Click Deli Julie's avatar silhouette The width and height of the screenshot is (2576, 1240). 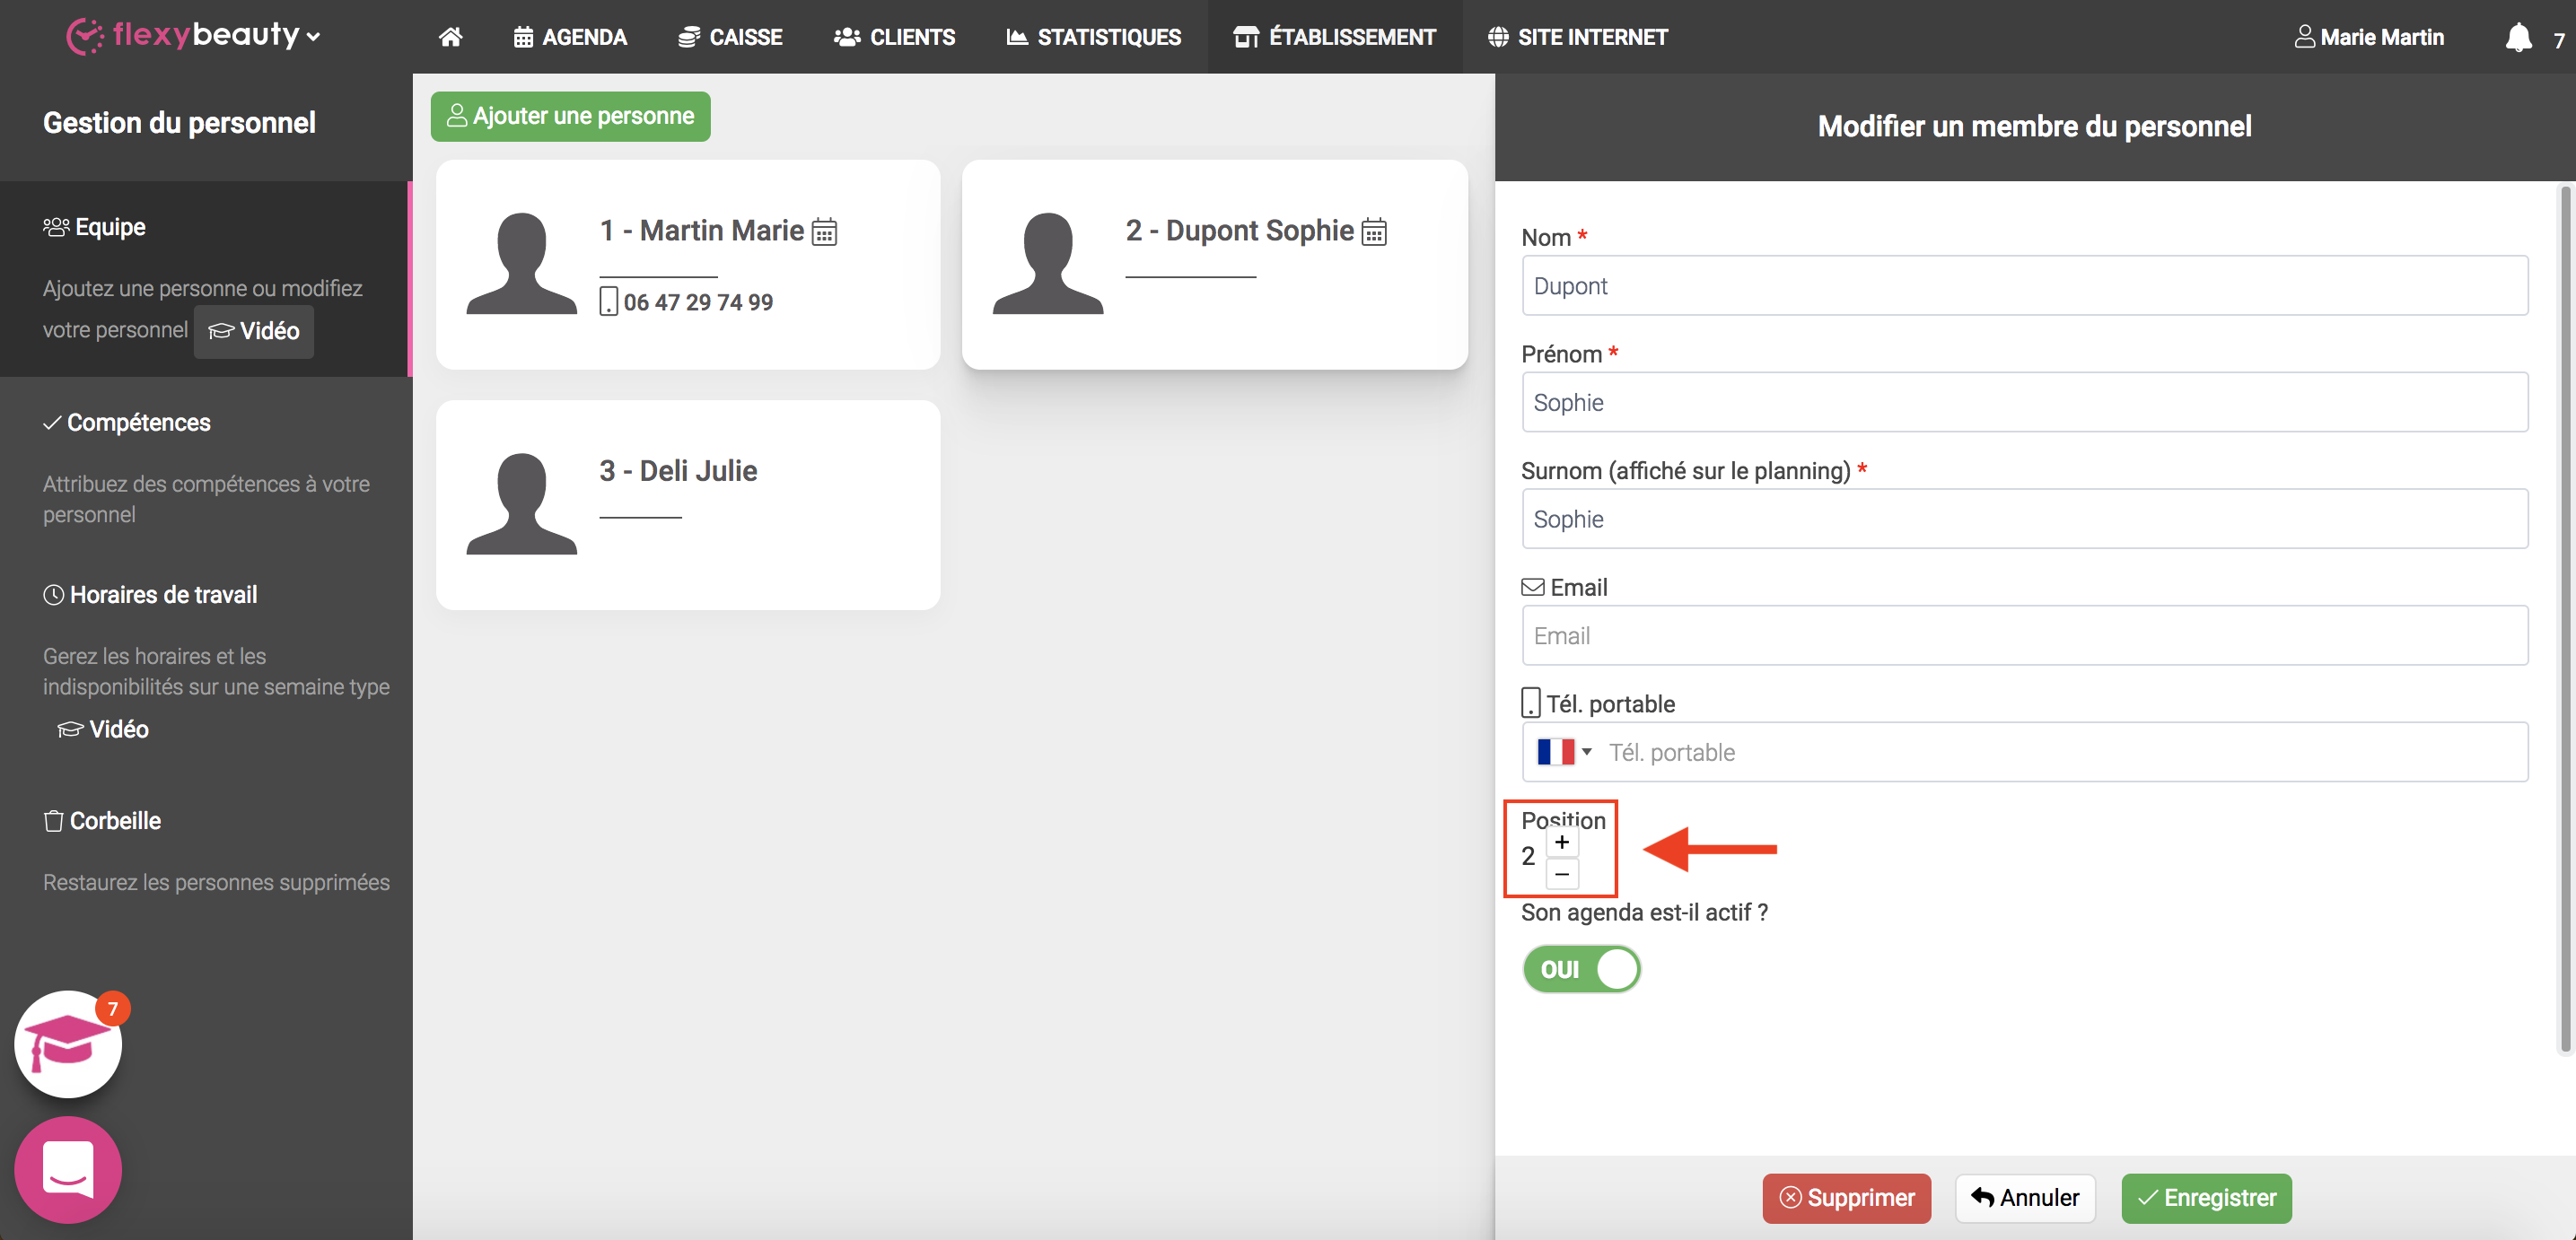521,503
